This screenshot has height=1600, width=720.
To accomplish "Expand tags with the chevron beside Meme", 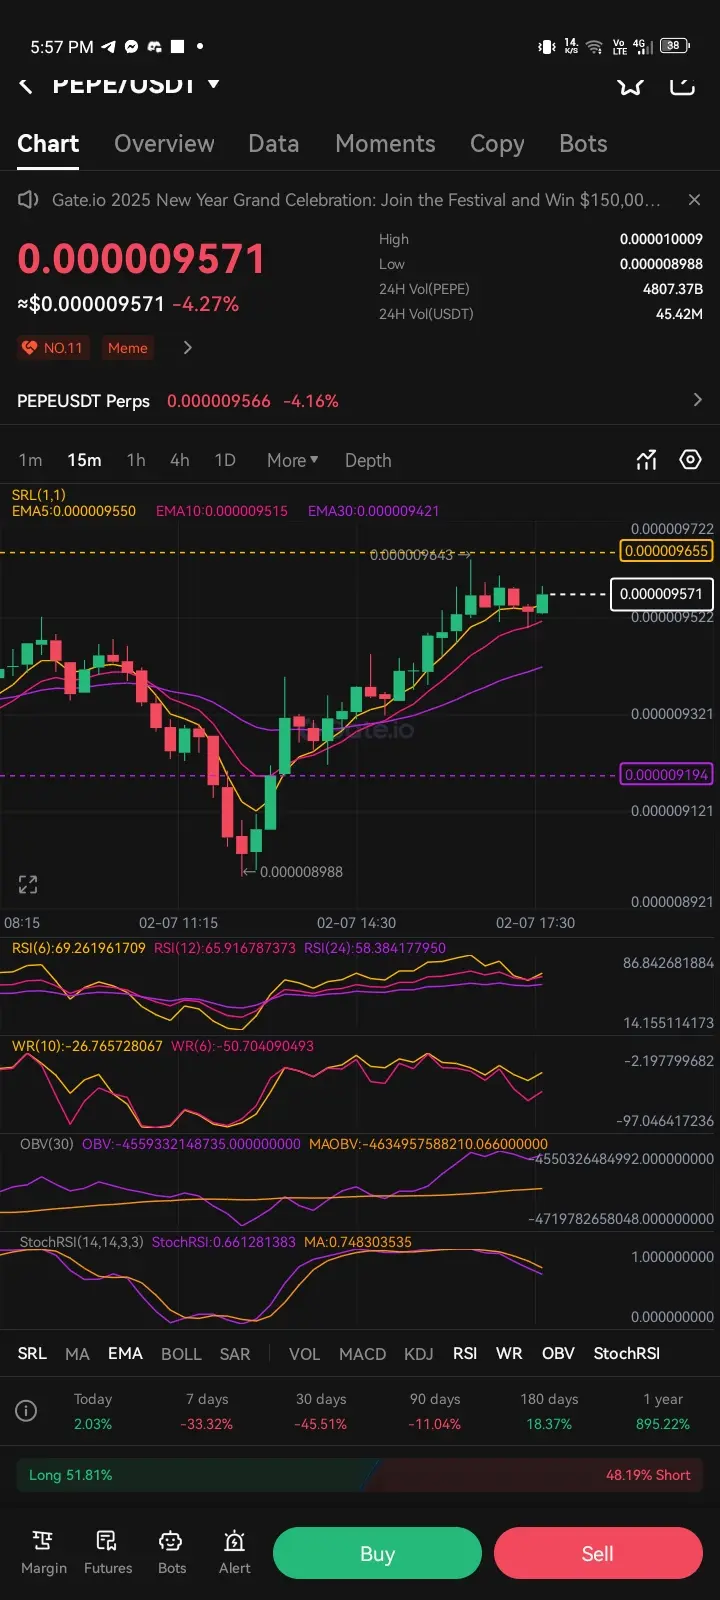I will click(187, 348).
